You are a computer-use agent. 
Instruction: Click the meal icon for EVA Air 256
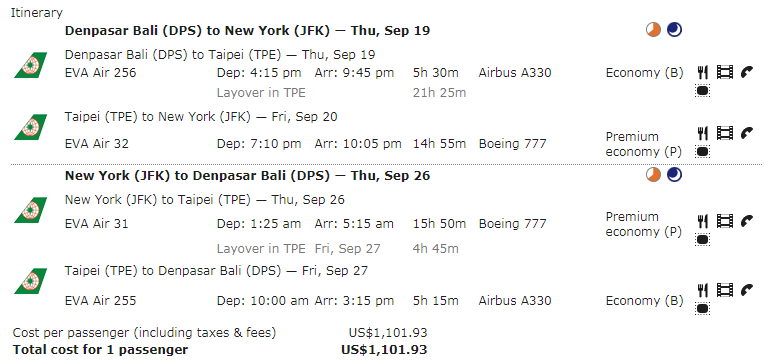pyautogui.click(x=702, y=73)
